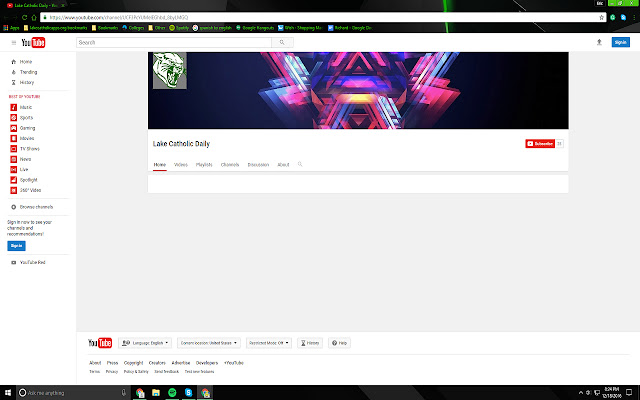The image size is (640, 400).
Task: Open the Home tab of the channel
Action: point(160,165)
